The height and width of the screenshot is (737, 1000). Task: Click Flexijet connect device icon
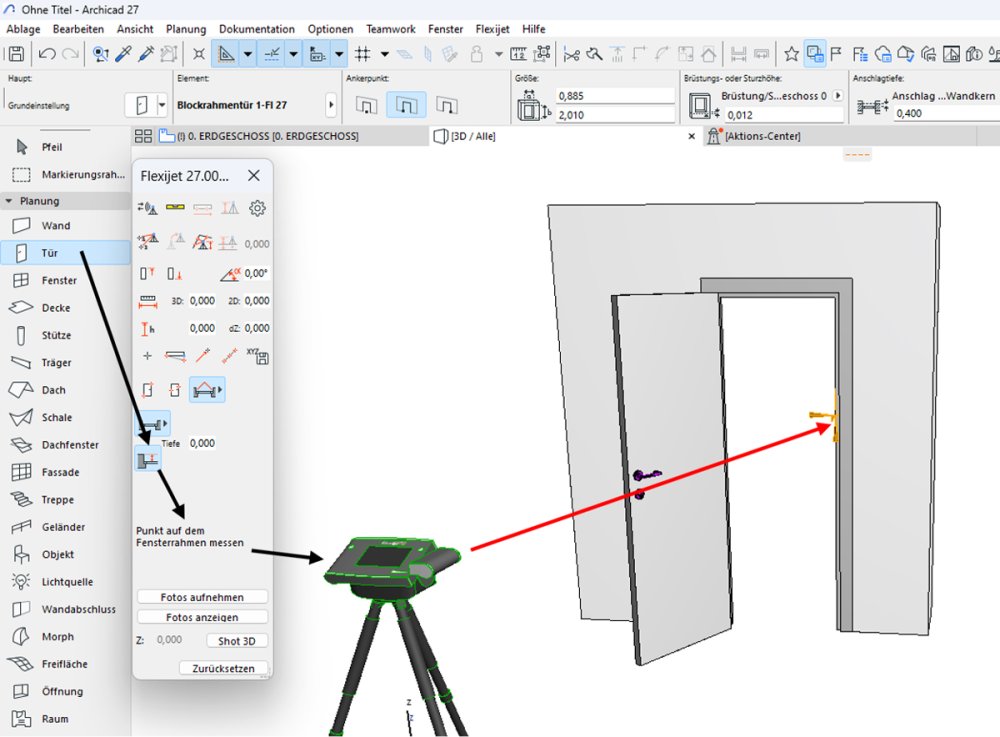click(x=147, y=208)
